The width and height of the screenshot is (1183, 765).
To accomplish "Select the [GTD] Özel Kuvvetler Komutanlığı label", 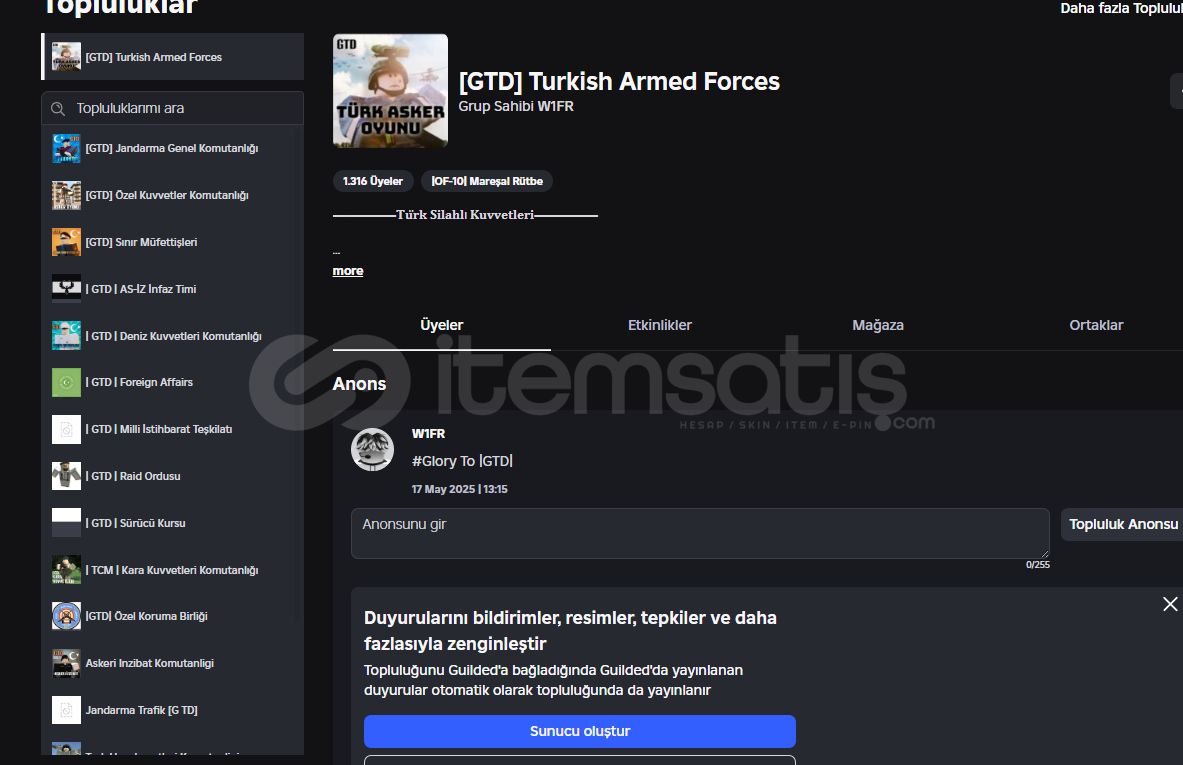I will [167, 195].
